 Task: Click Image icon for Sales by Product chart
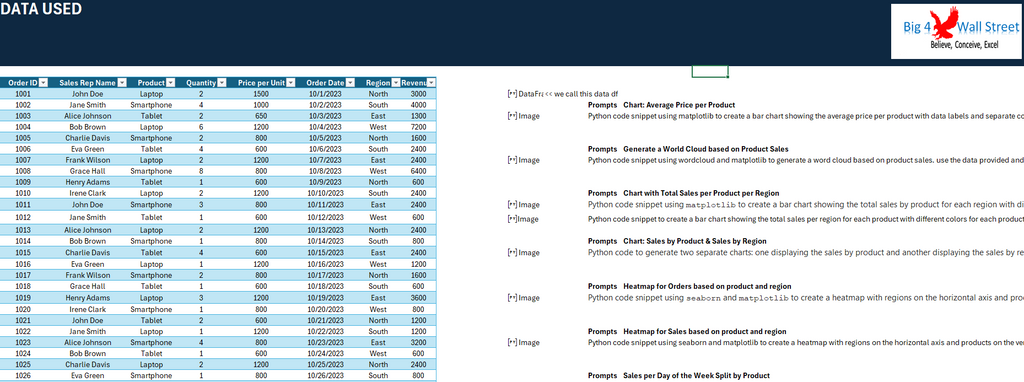(x=524, y=253)
